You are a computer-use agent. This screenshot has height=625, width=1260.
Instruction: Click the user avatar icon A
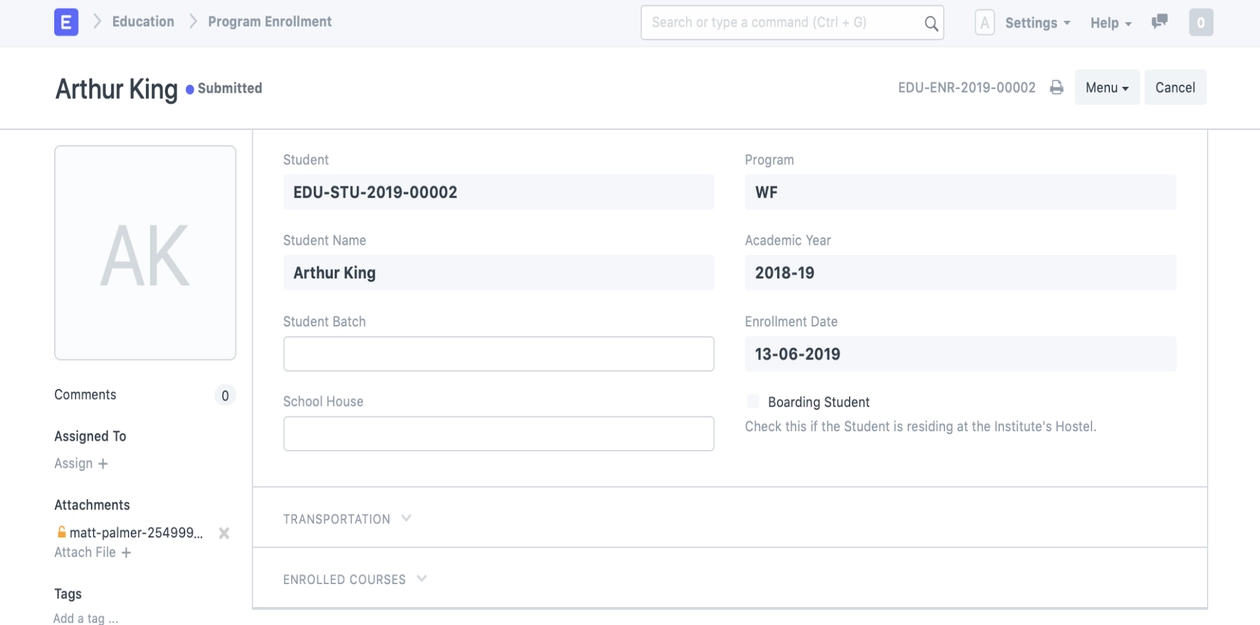click(984, 22)
